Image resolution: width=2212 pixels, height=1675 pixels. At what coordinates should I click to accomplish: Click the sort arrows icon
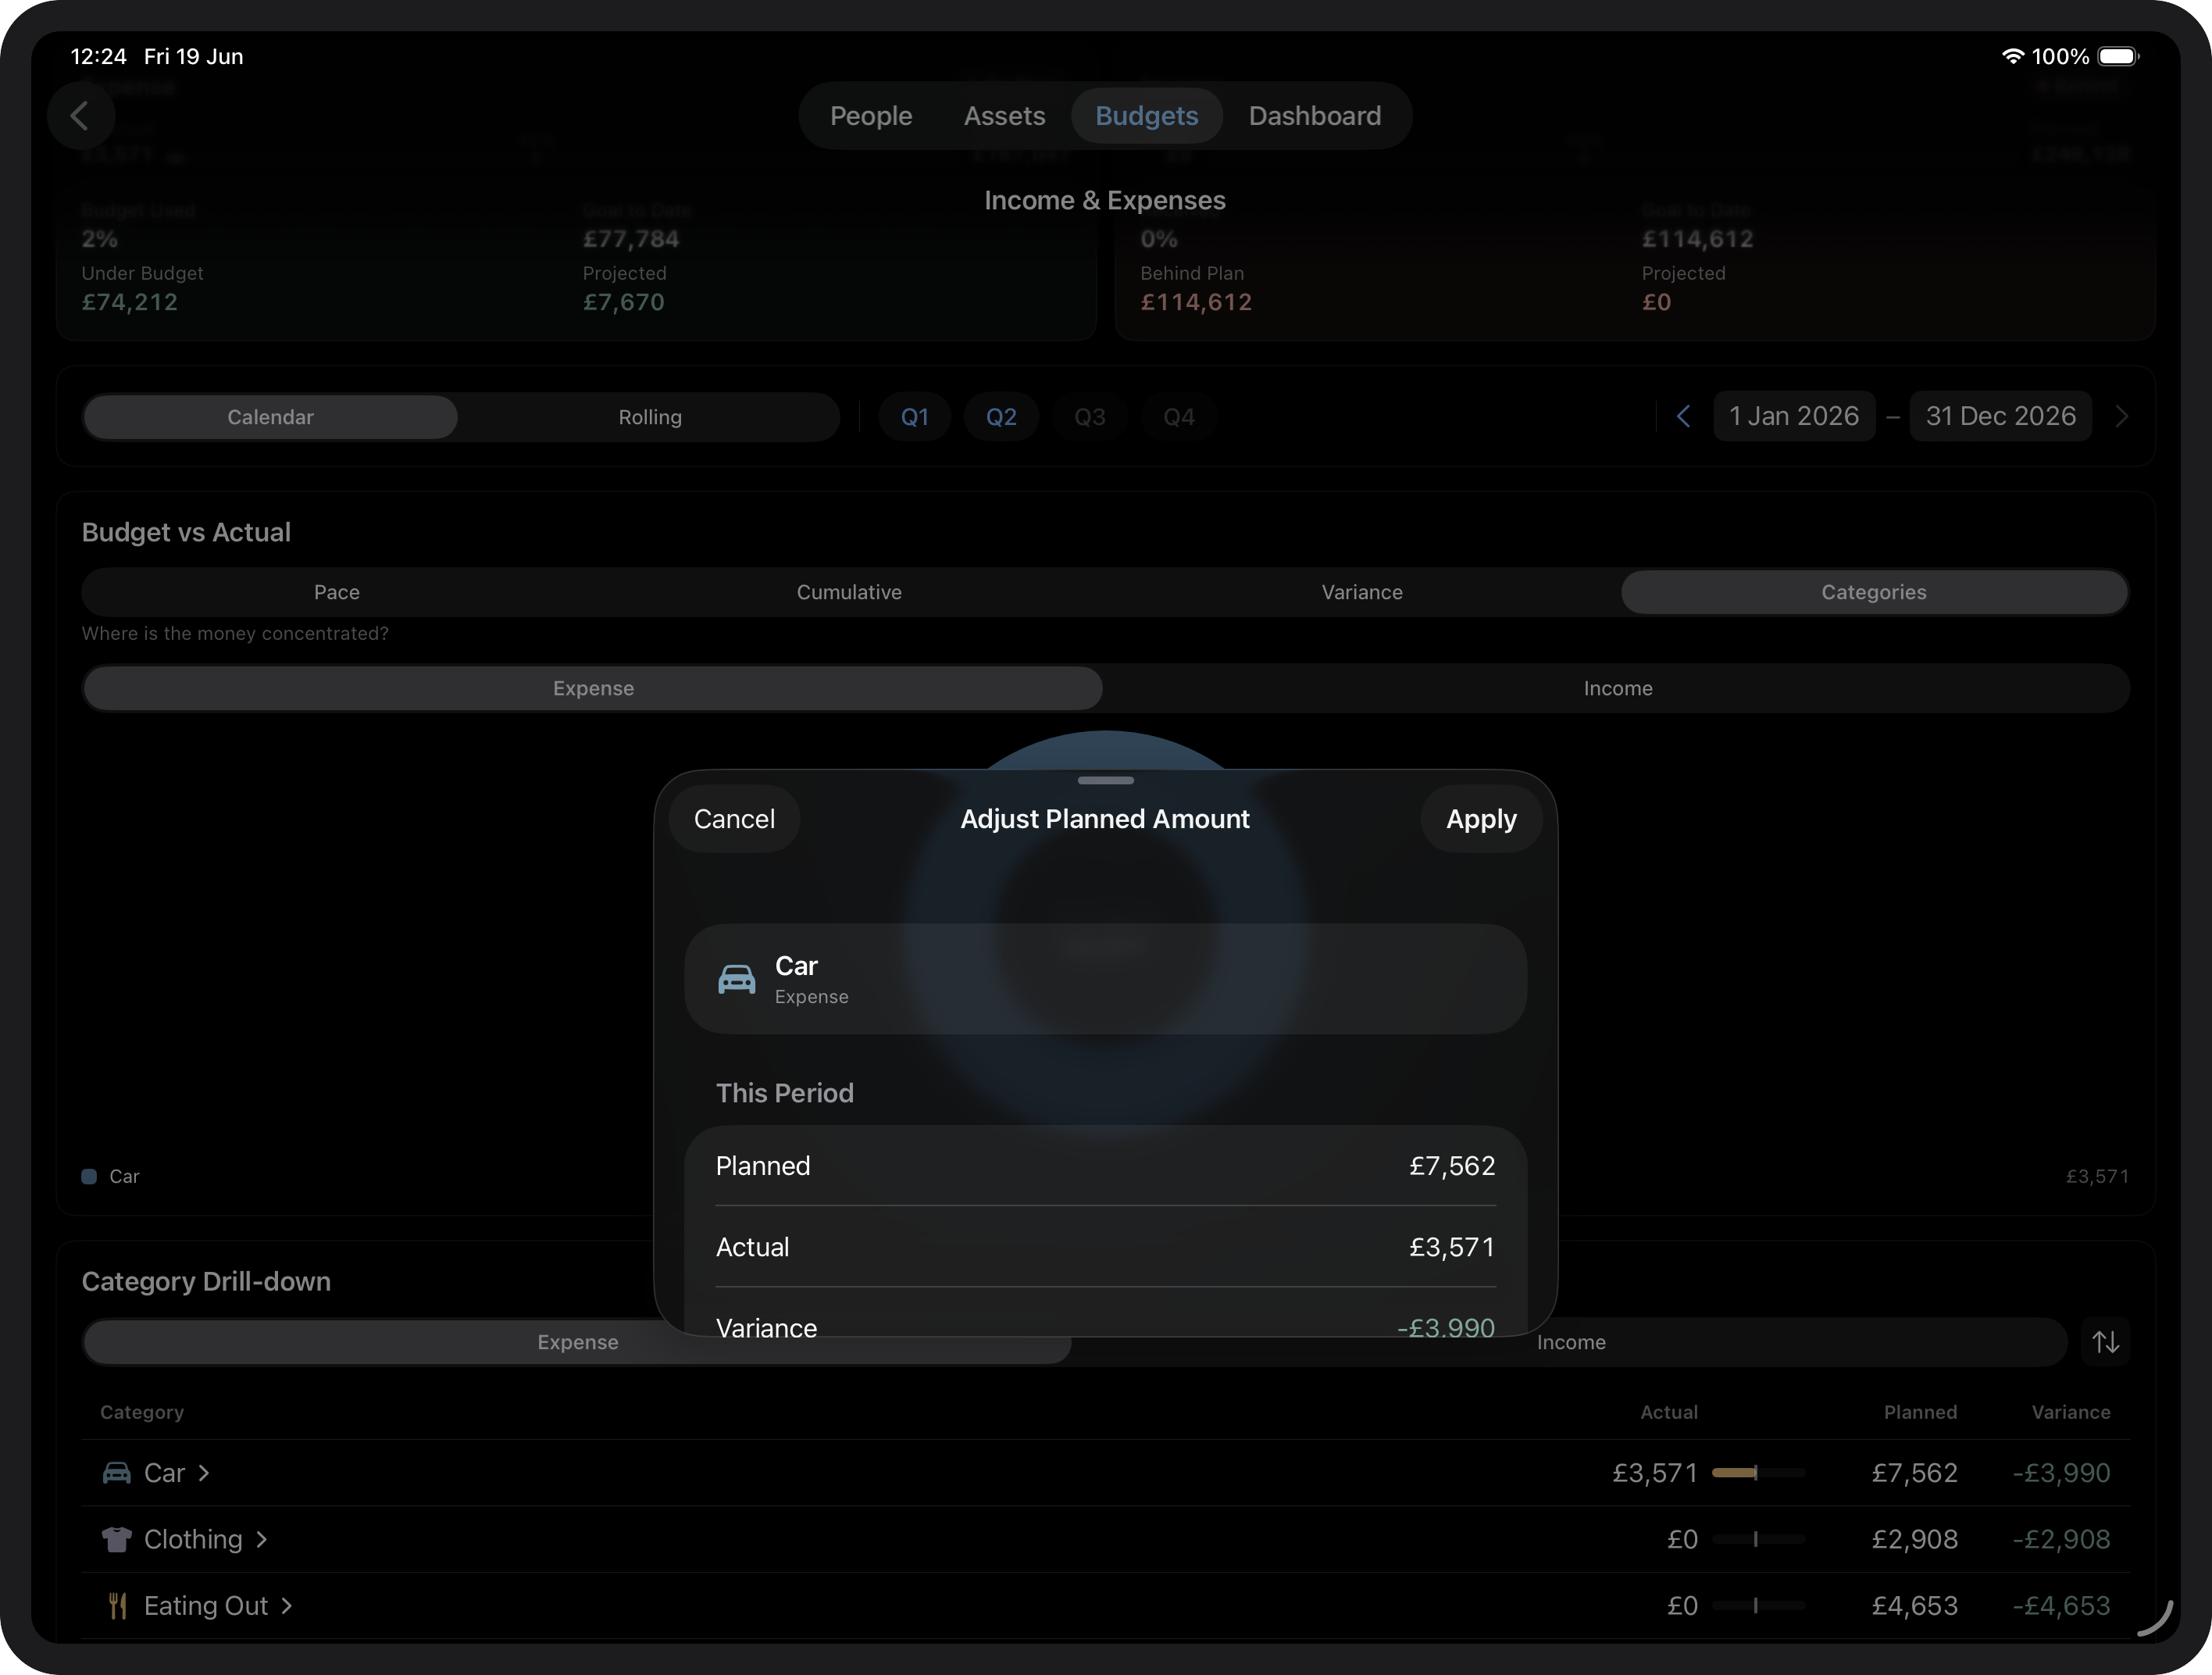pos(2106,1342)
